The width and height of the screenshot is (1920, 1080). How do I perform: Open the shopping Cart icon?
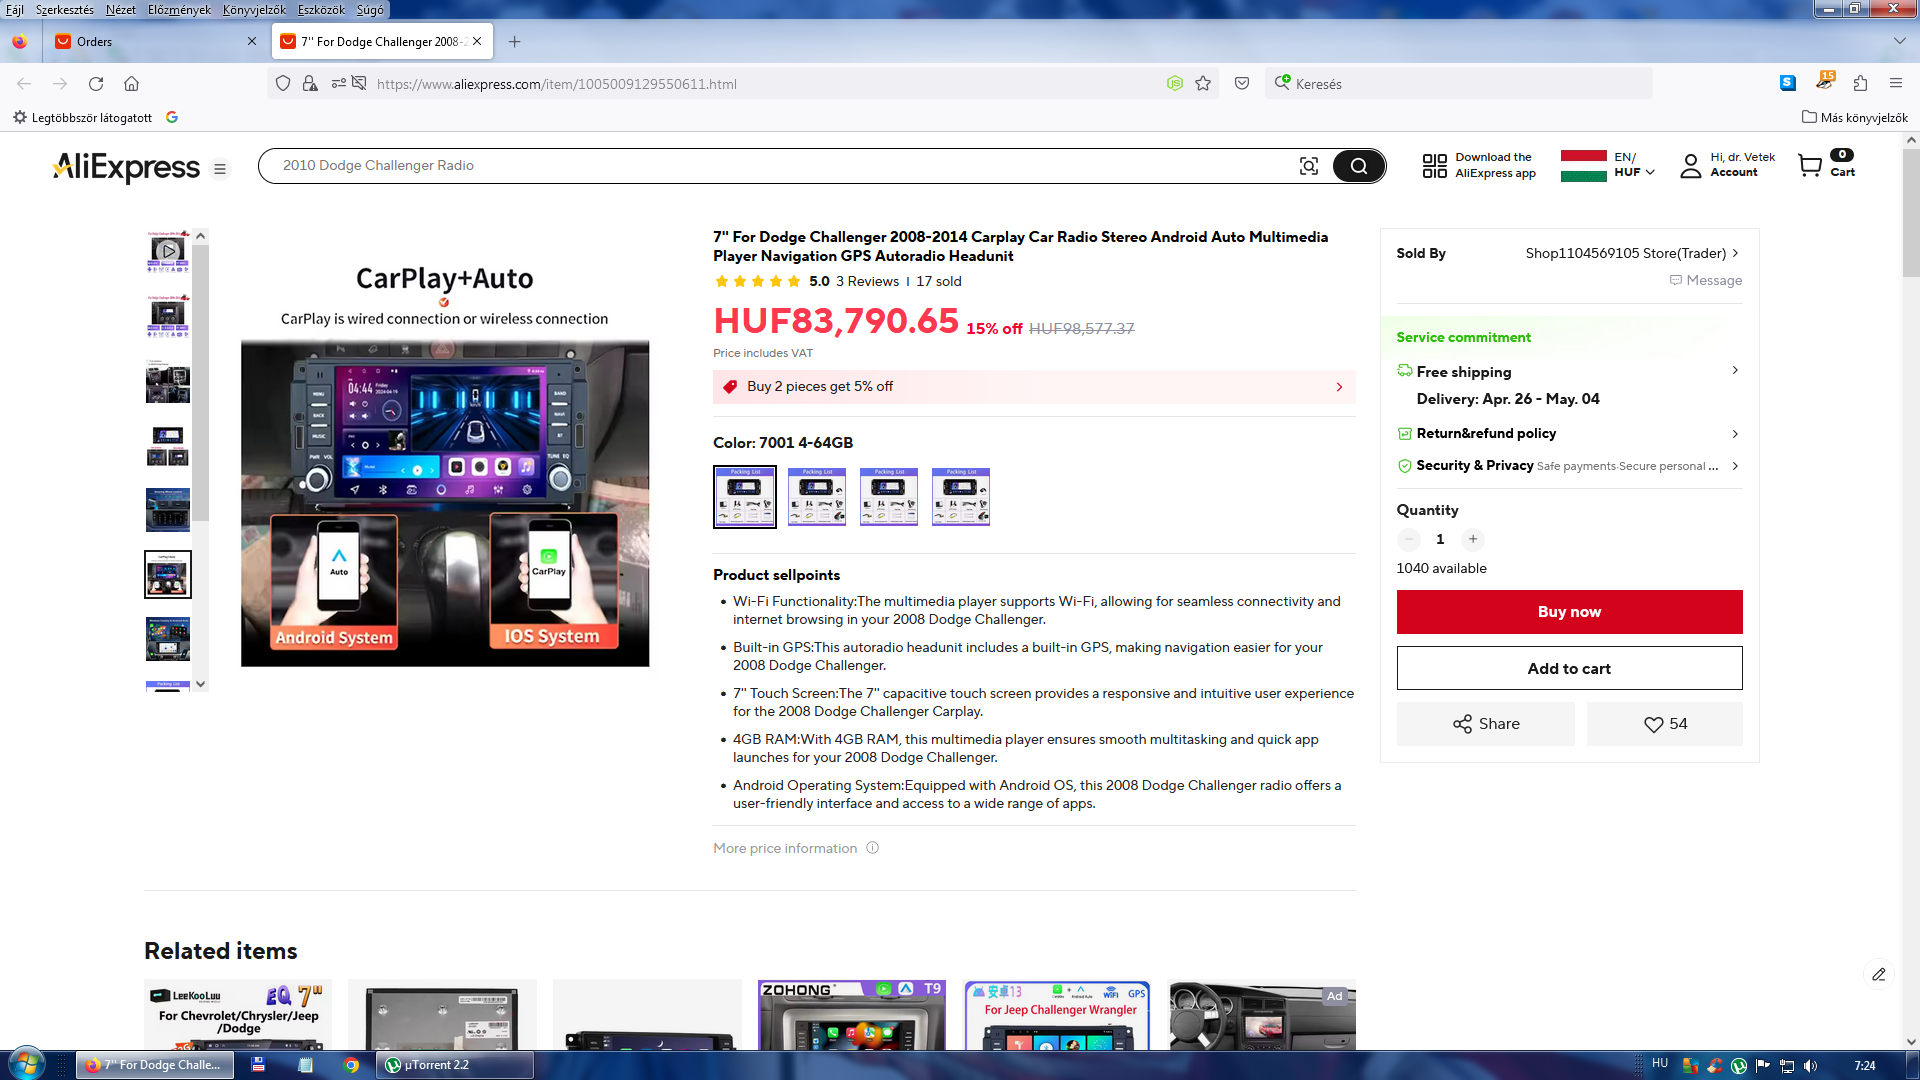click(x=1810, y=166)
